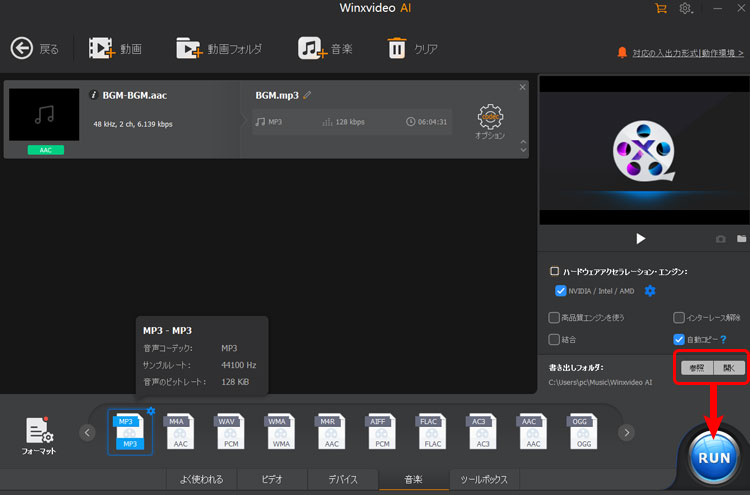
Task: Go back with the 戻る arrow icon
Action: (x=22, y=48)
